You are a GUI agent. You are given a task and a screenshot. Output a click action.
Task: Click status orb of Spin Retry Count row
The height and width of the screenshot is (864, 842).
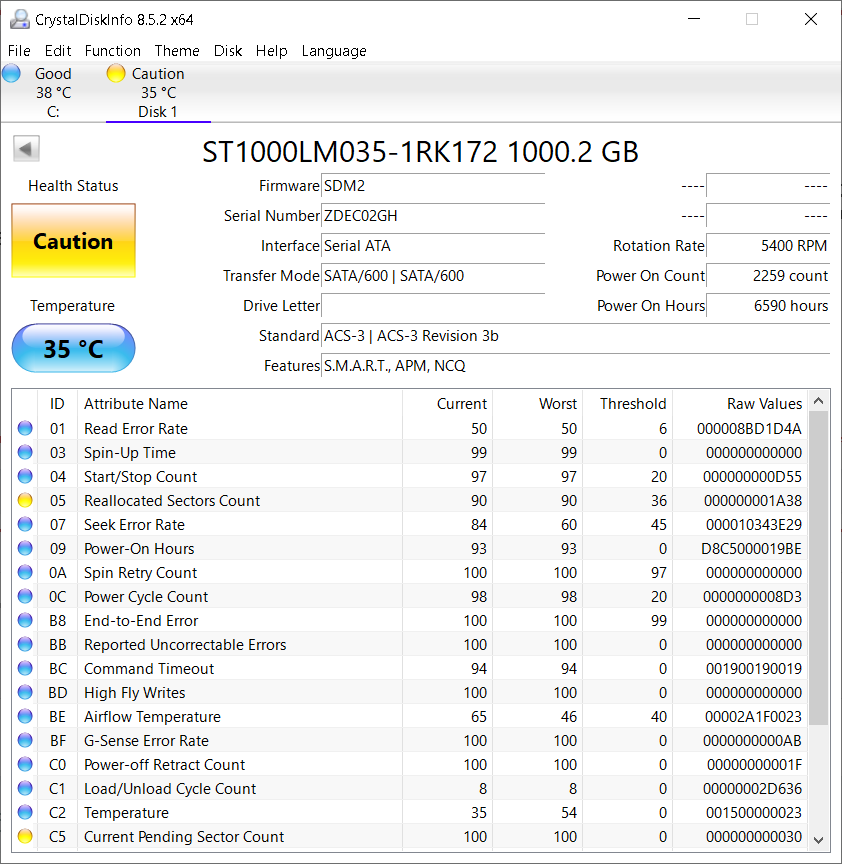[x=25, y=573]
